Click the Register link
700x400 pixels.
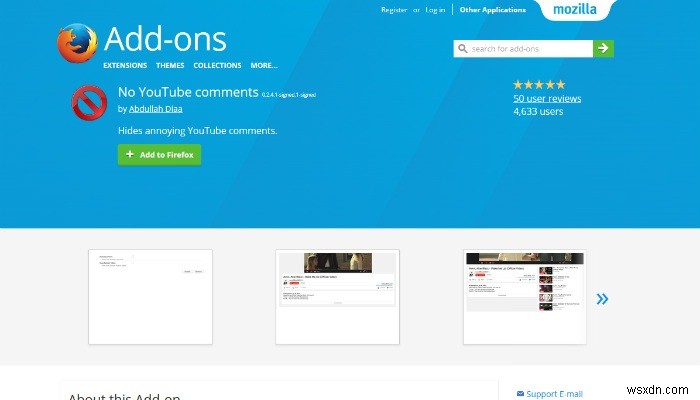point(394,10)
